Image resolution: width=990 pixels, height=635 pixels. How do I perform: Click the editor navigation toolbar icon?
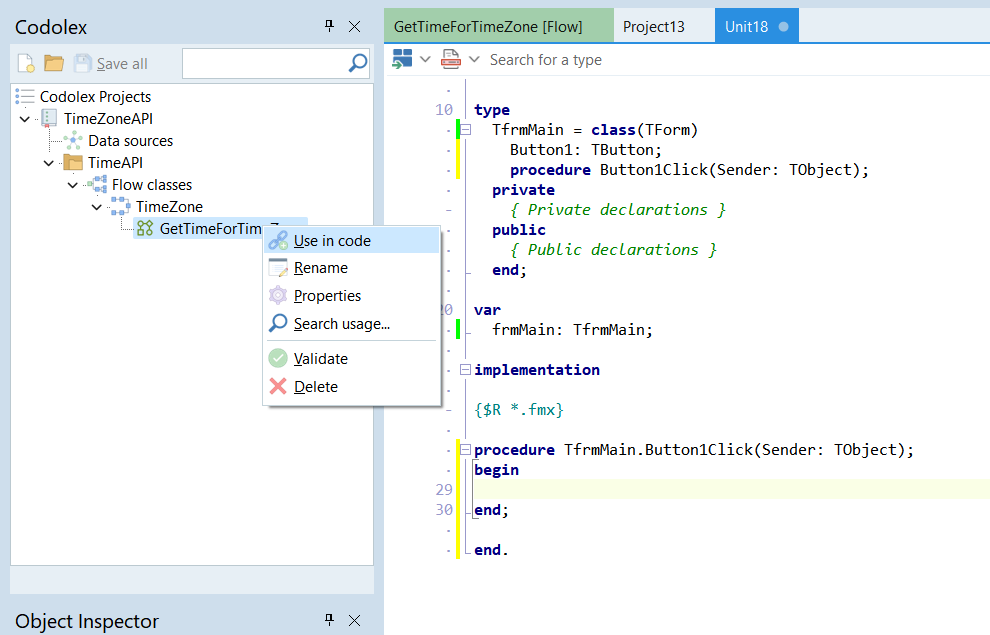tap(402, 59)
